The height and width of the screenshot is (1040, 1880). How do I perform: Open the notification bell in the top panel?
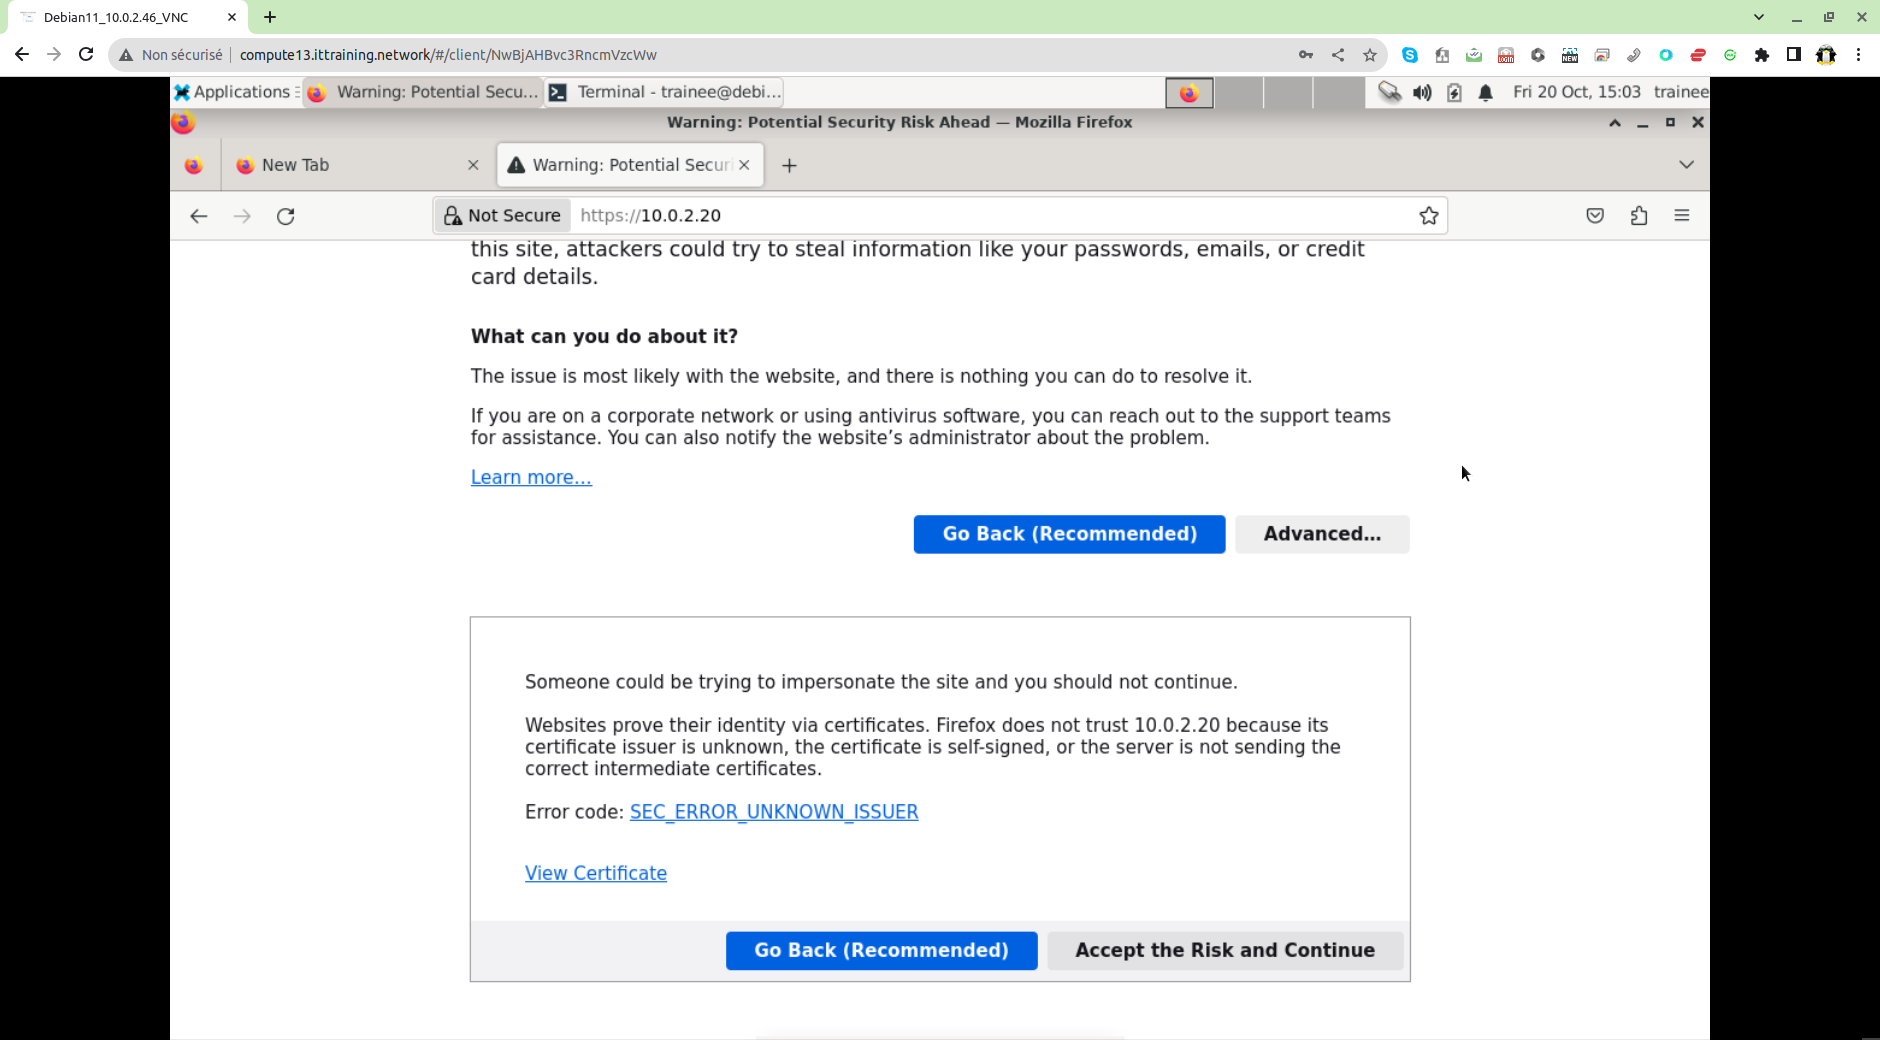[x=1486, y=93]
